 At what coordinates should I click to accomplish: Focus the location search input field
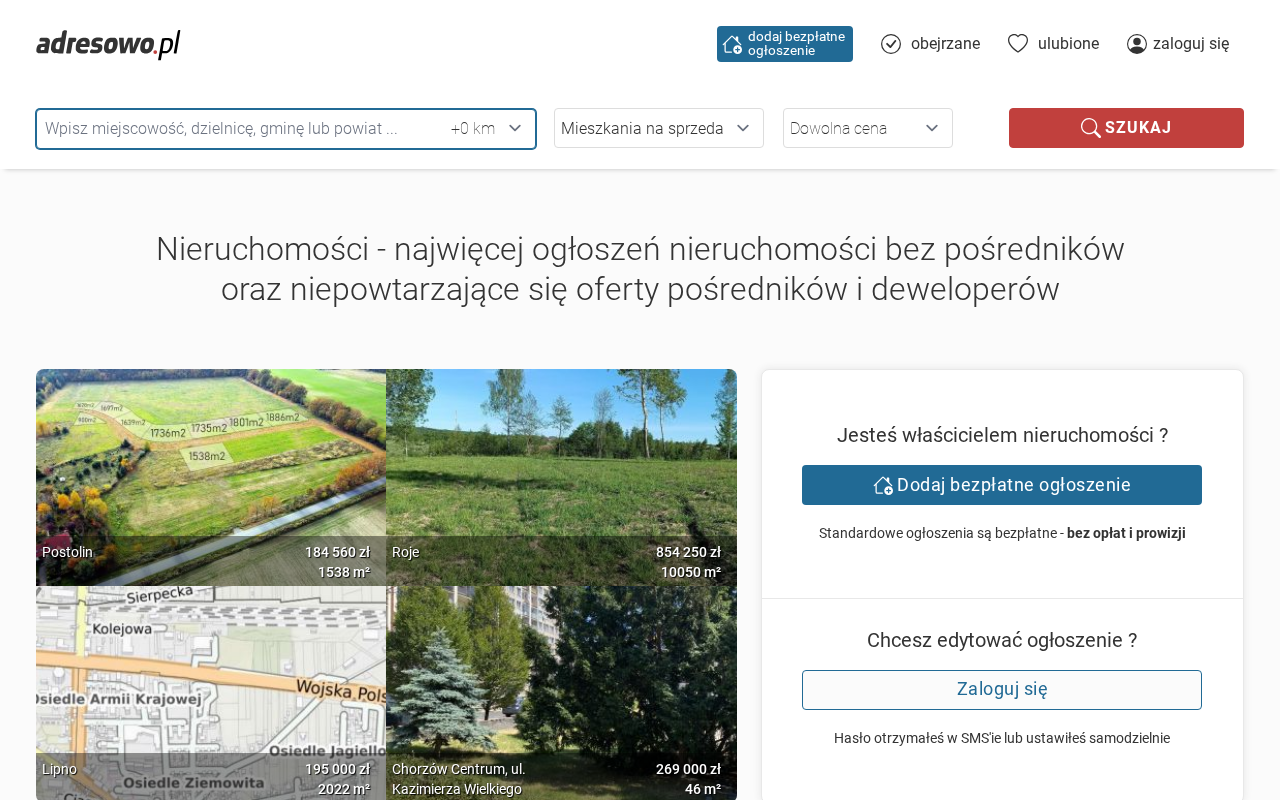tap(240, 128)
